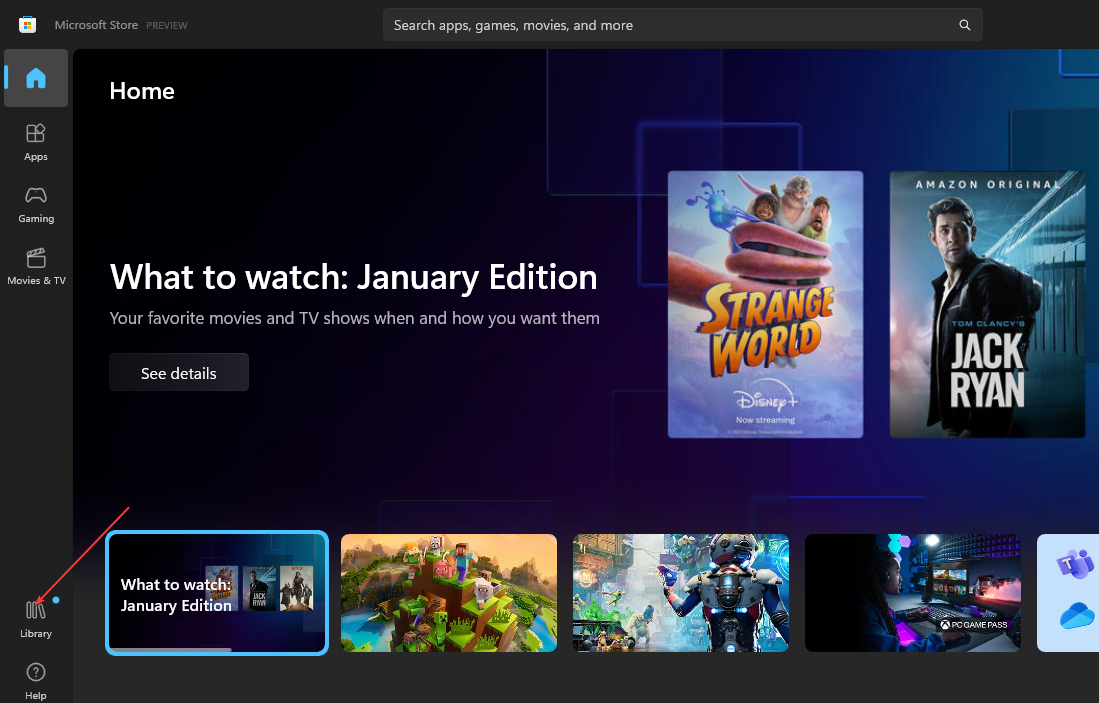Click the 'Your favorite movies and TV shows' subtitle
This screenshot has width=1099, height=703.
(x=355, y=318)
